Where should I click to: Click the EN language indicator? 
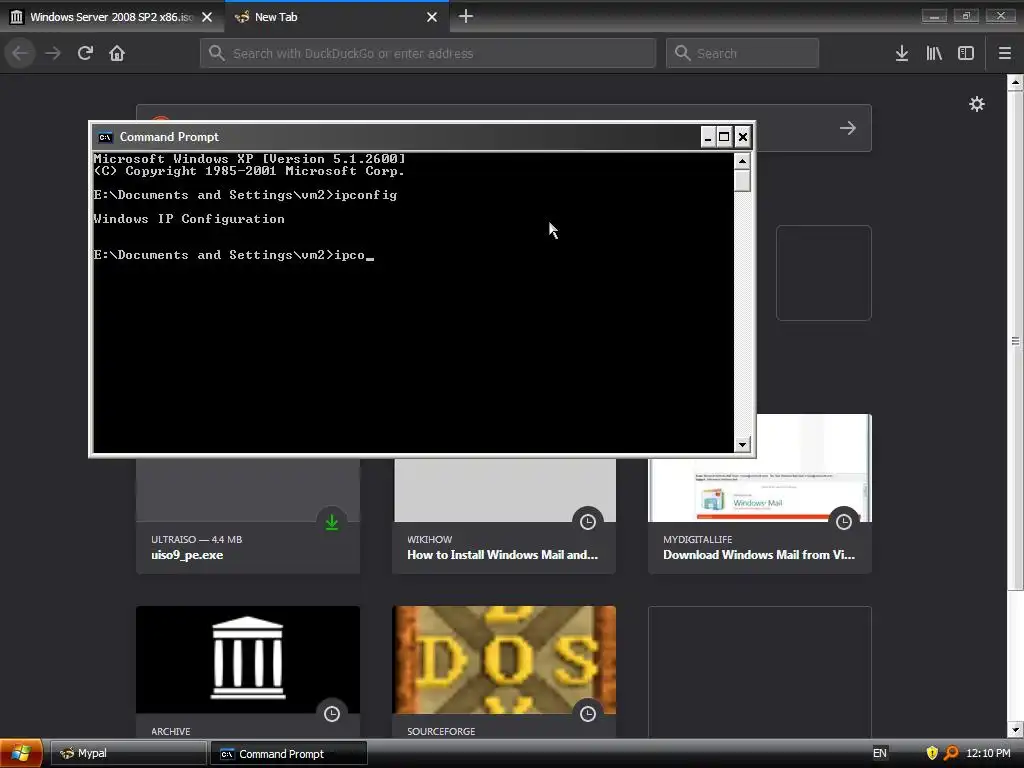(880, 753)
